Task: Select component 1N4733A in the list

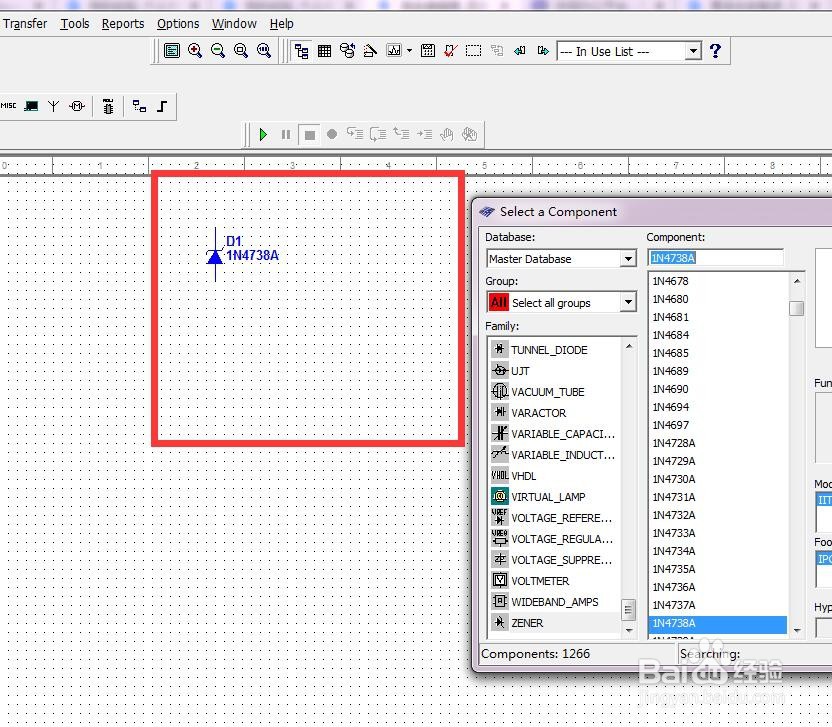Action: pos(718,533)
